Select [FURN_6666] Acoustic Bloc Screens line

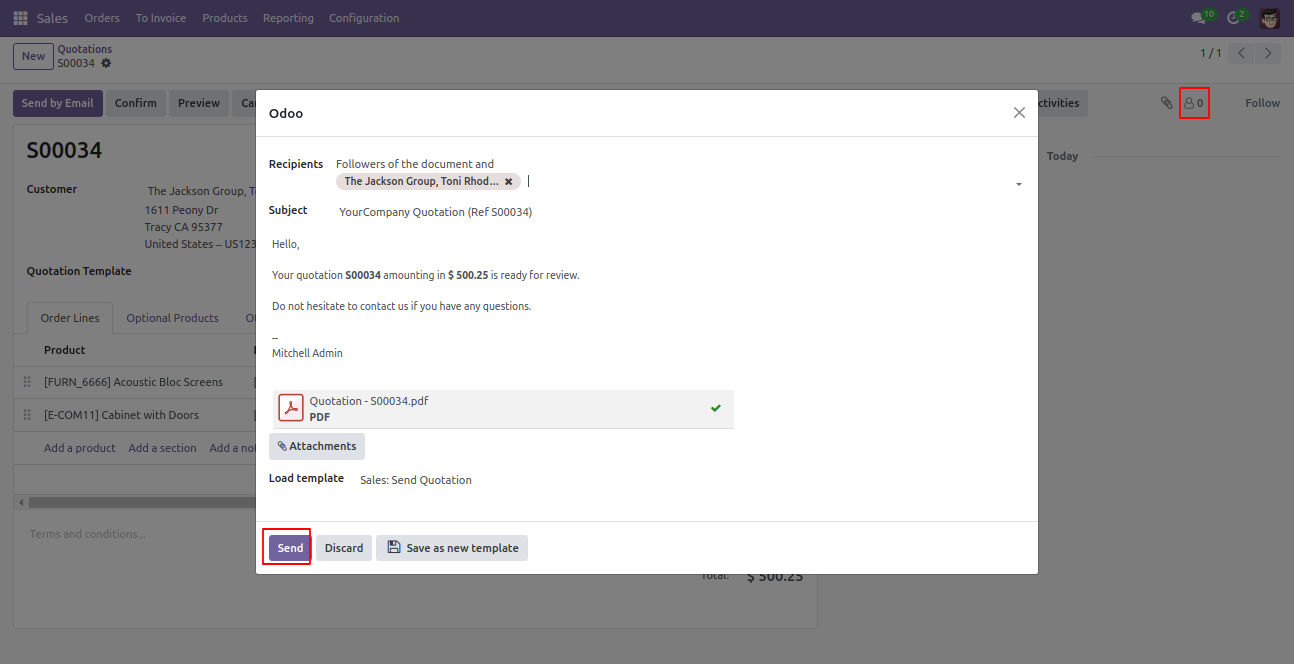133,382
